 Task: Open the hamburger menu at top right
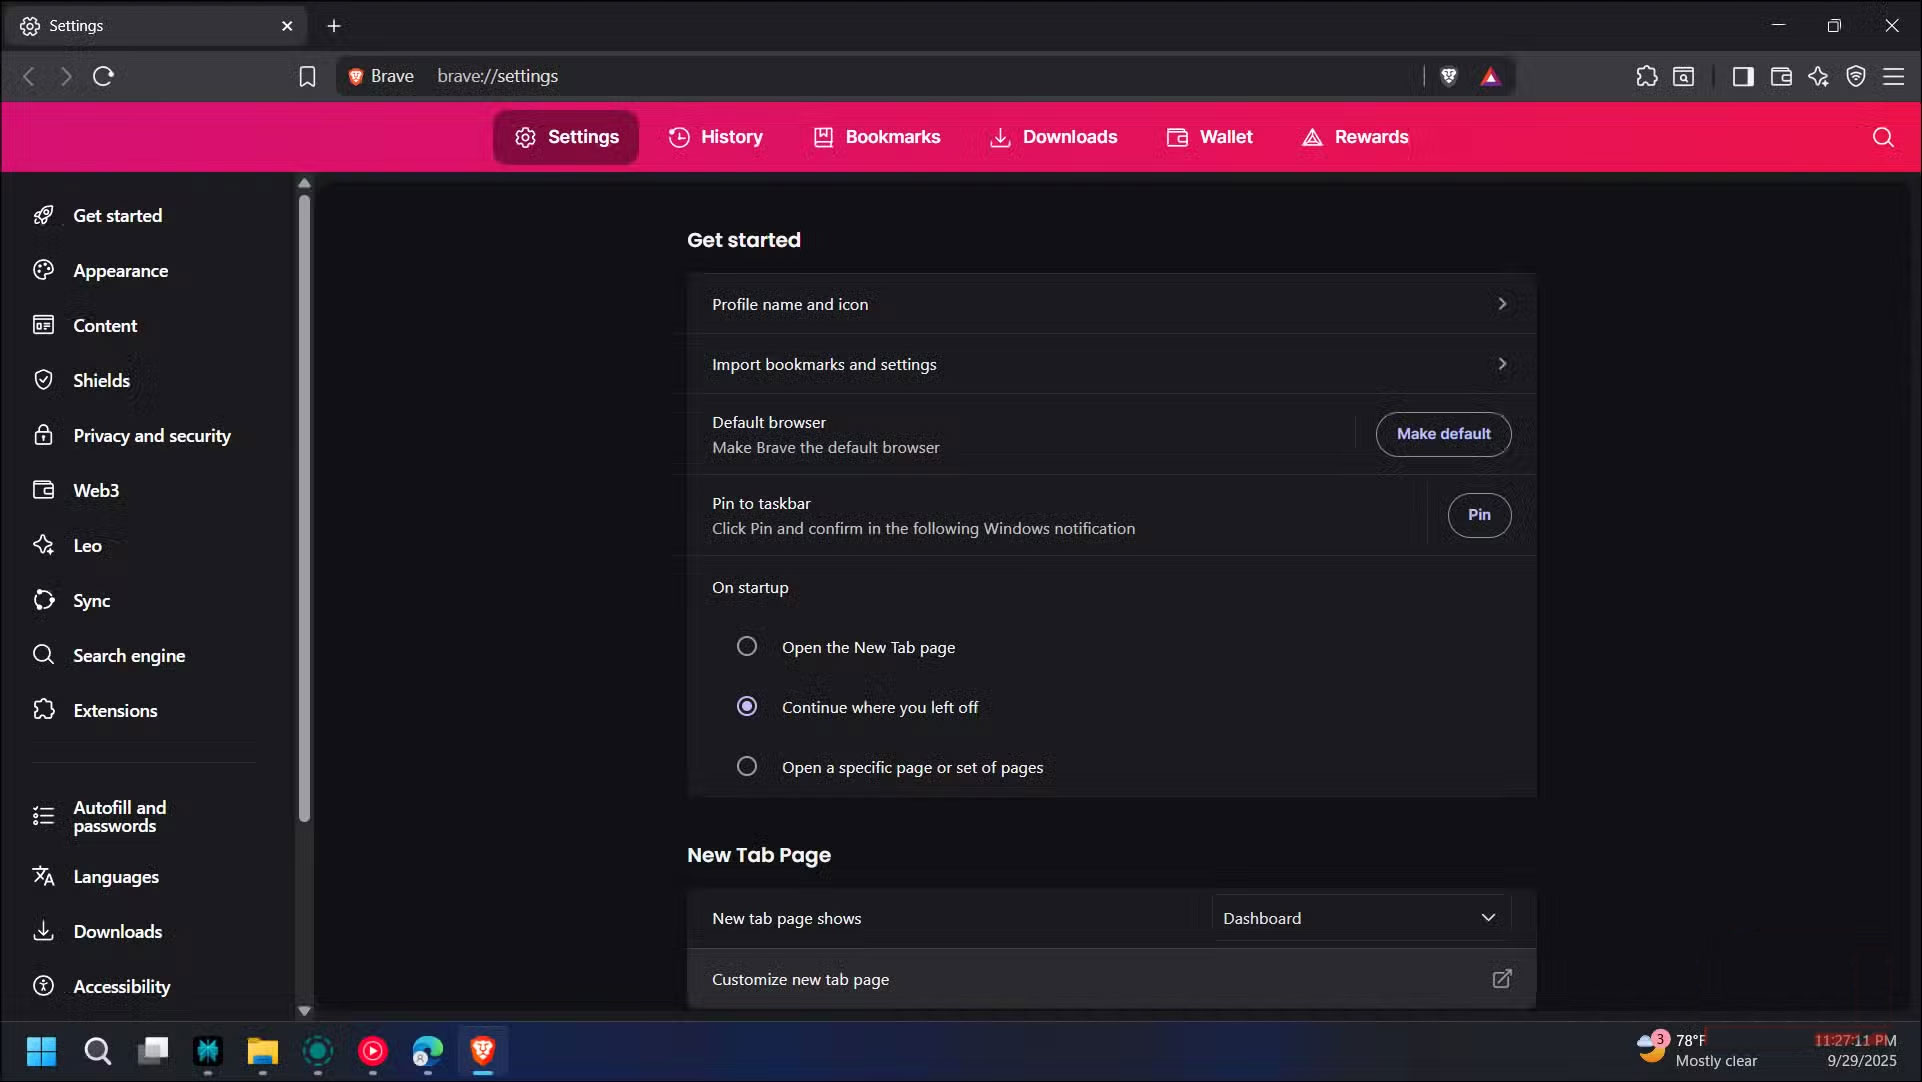(x=1895, y=76)
